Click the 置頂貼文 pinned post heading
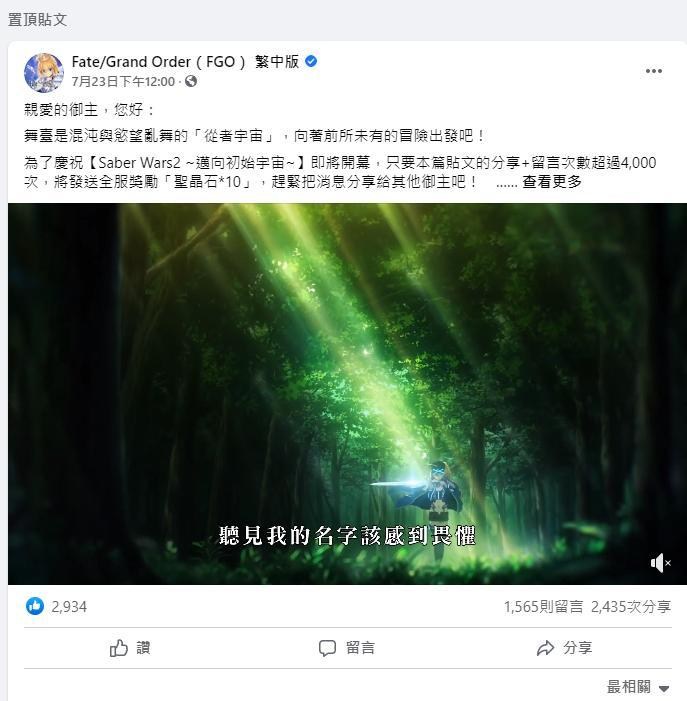Viewport: 687px width, 701px height. pos(38,20)
